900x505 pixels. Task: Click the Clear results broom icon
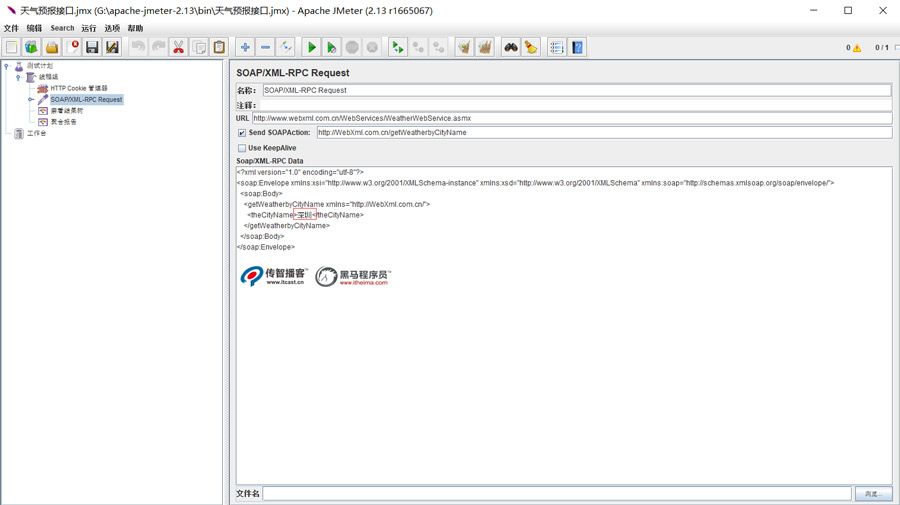point(464,48)
